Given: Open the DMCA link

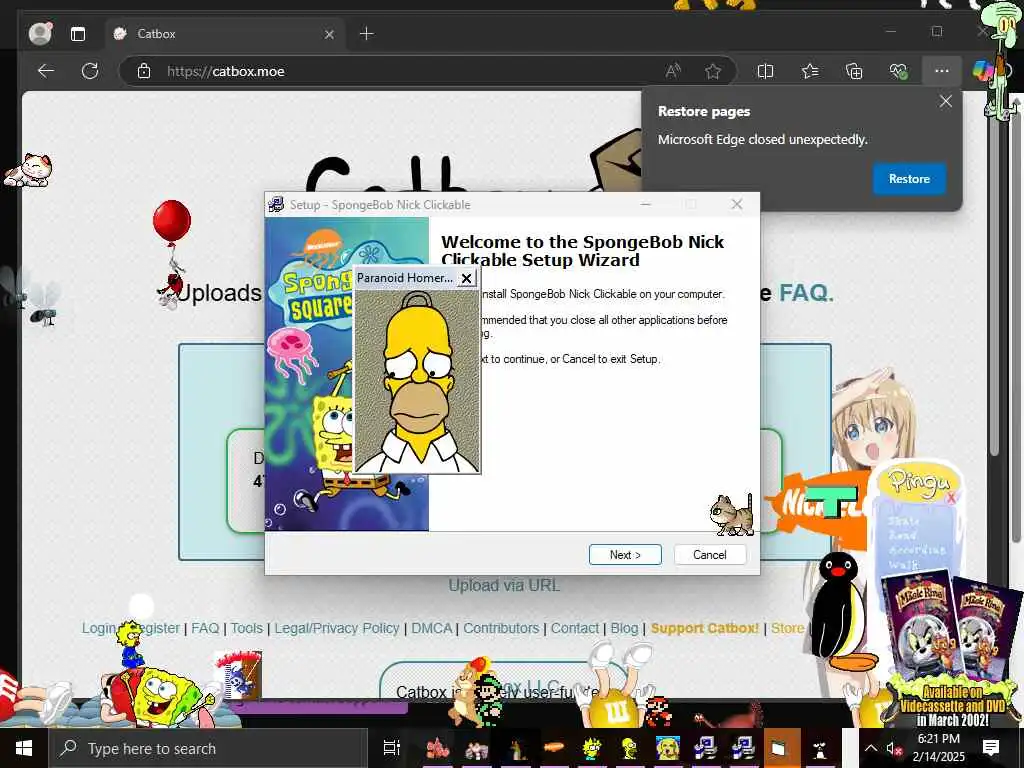Looking at the screenshot, I should [432, 628].
